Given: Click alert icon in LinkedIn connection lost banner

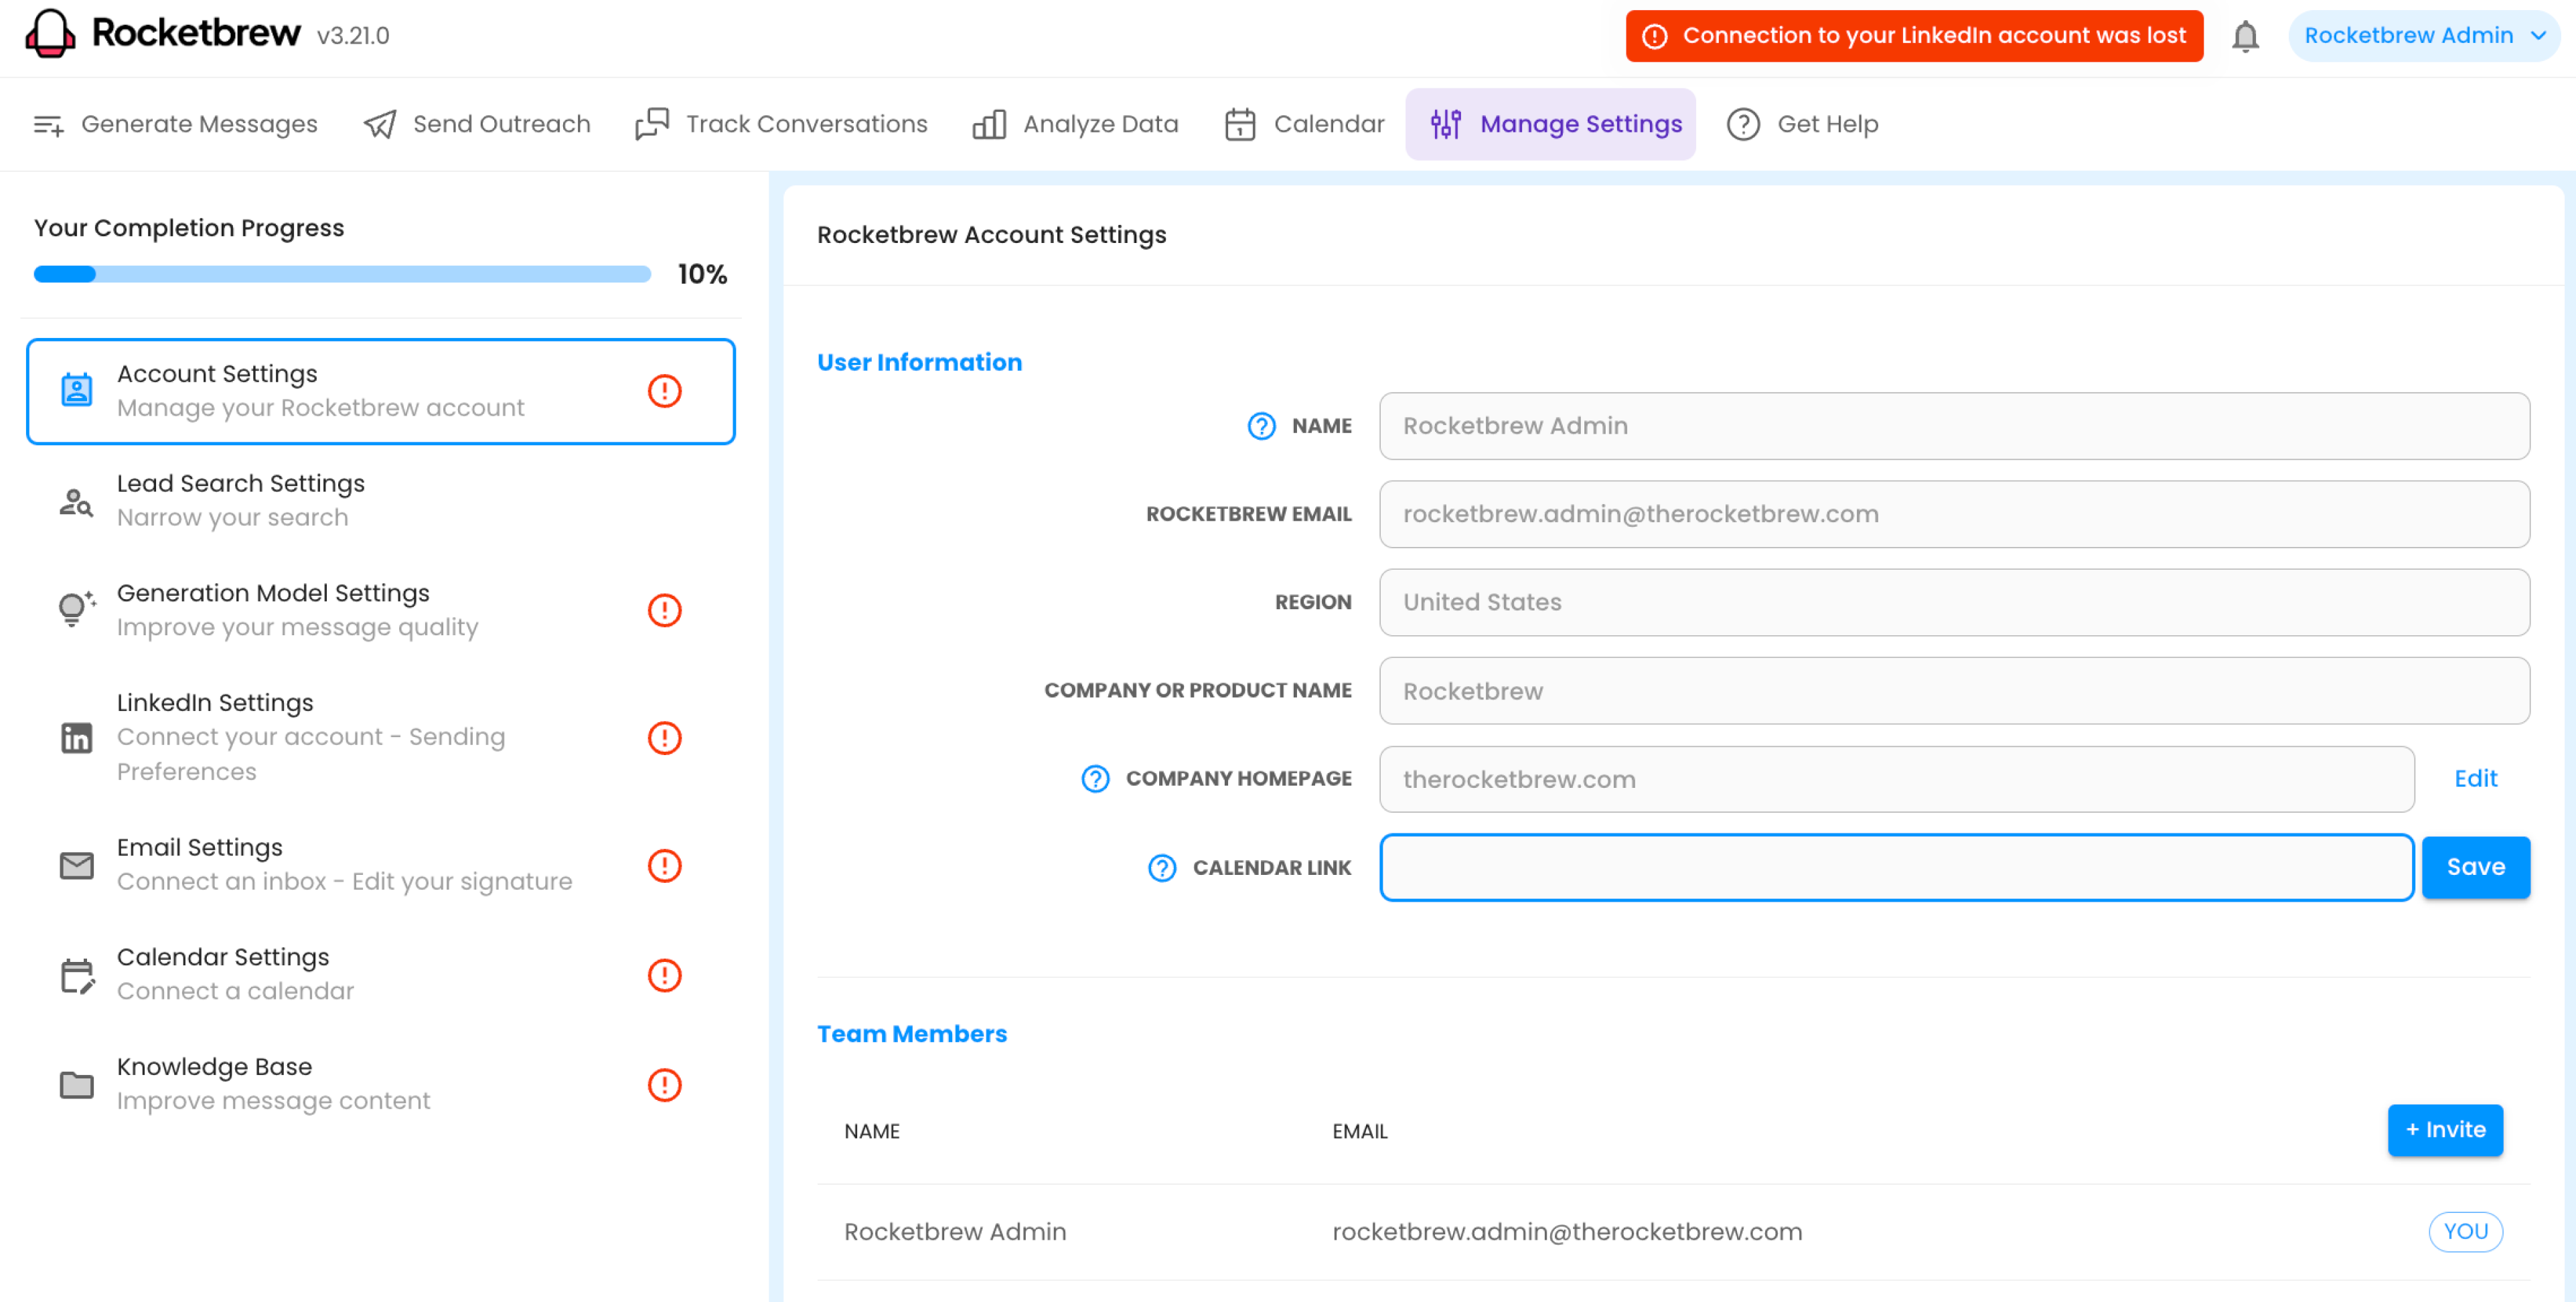Looking at the screenshot, I should [1655, 36].
